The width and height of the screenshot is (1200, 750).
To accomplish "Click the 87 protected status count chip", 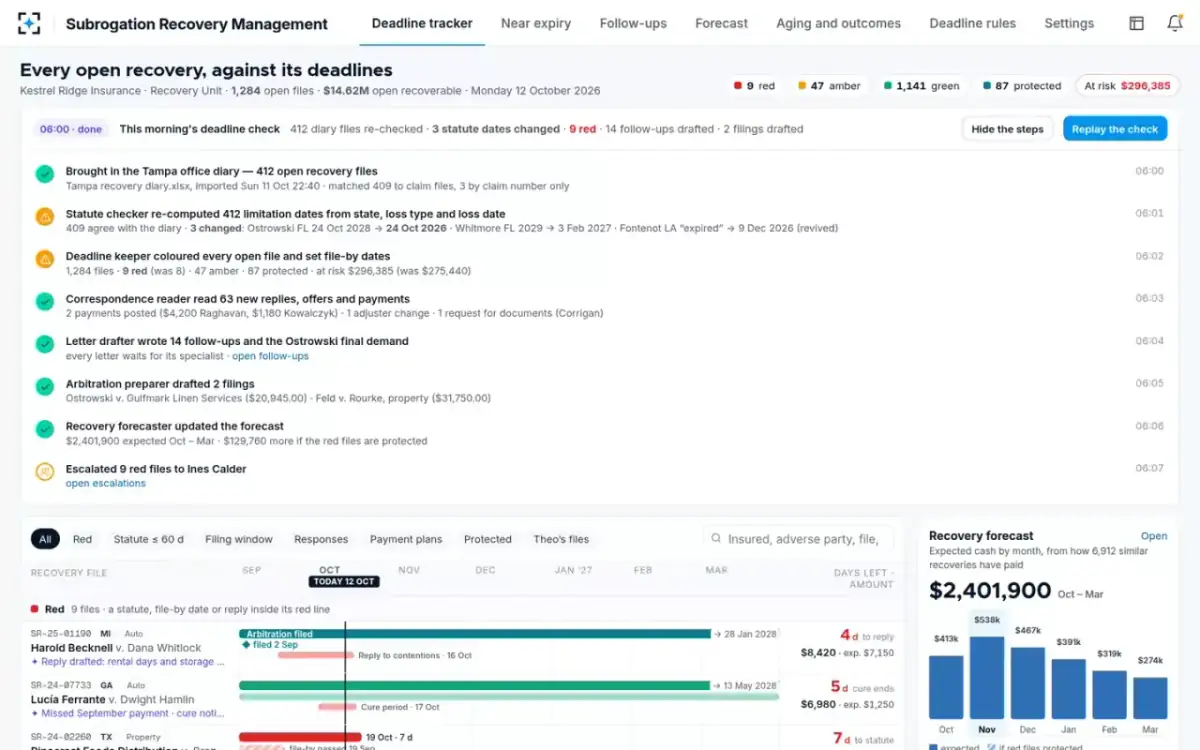I will tap(1022, 86).
